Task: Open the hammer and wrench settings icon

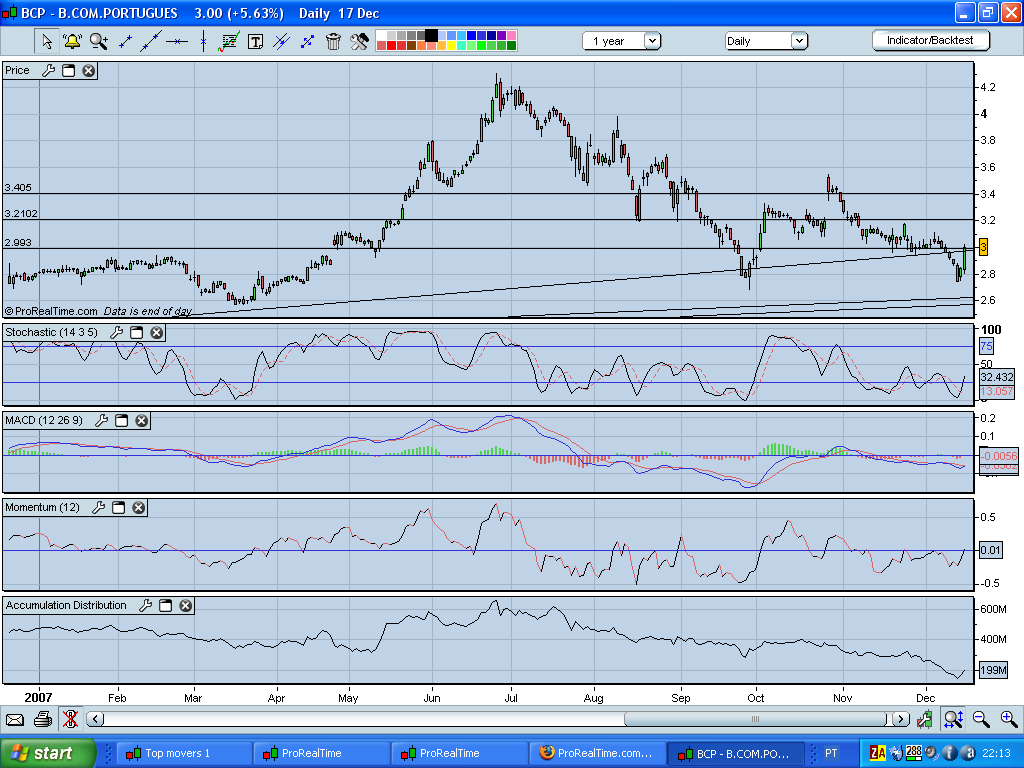Action: coord(359,41)
